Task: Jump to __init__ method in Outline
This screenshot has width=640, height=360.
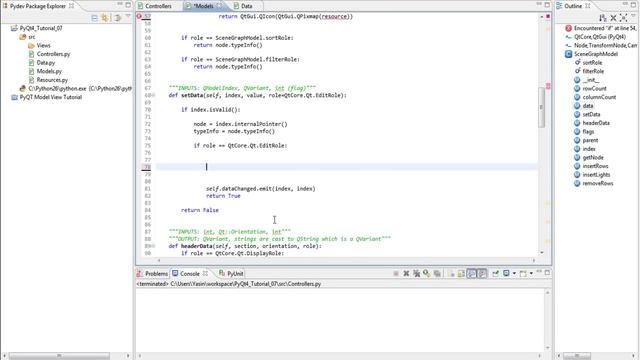Action: [591, 80]
